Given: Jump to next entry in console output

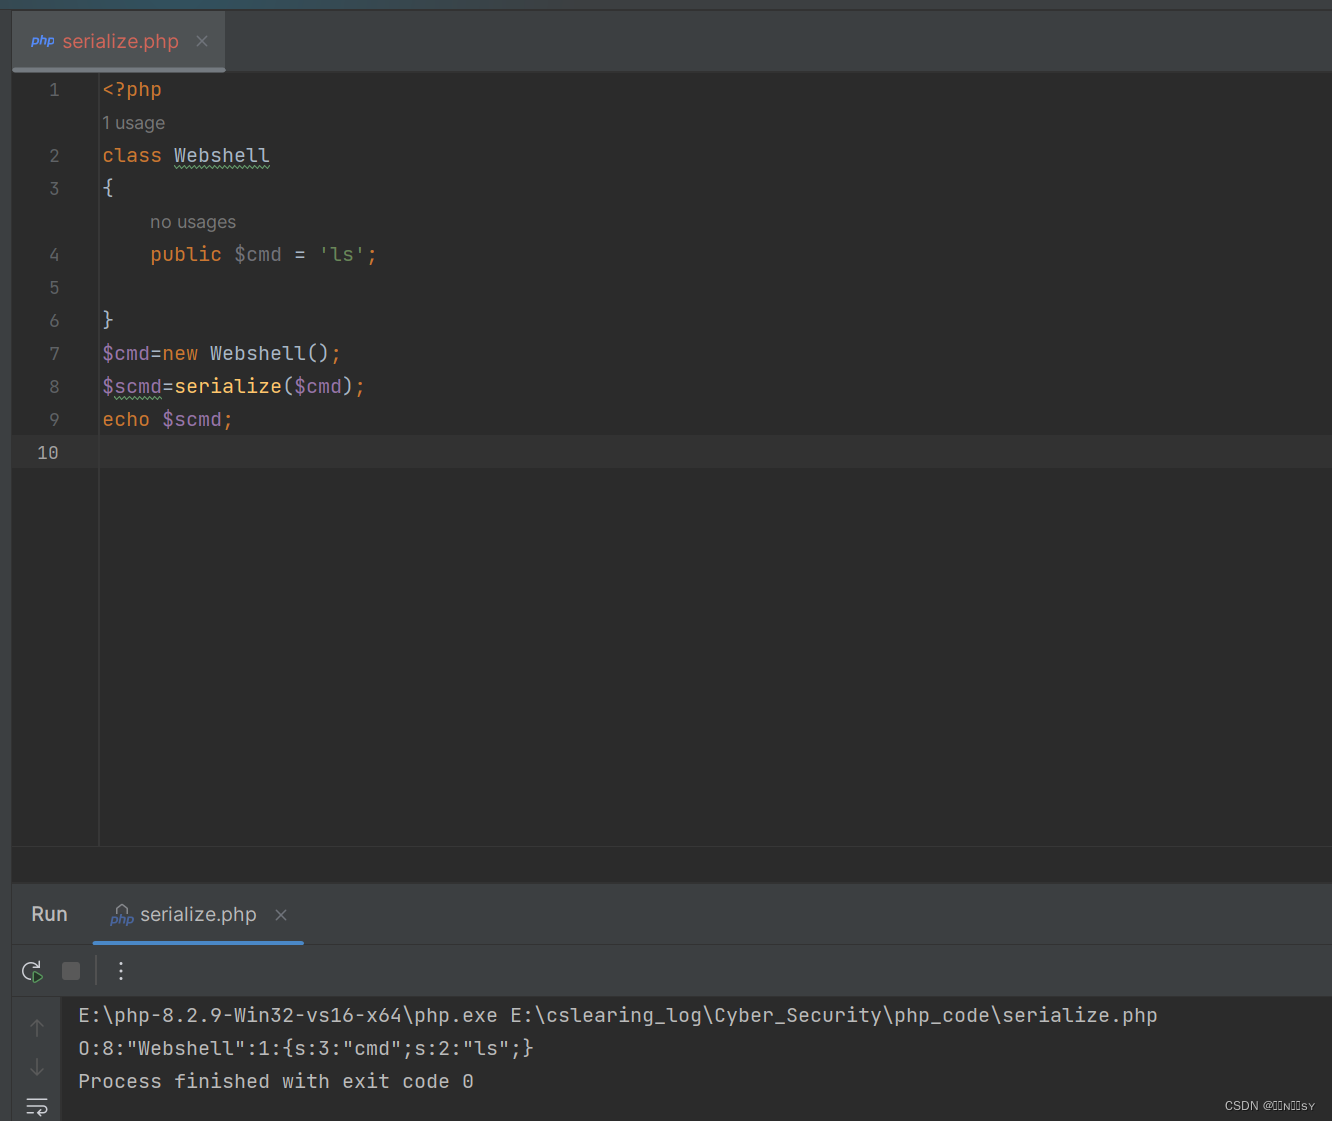Looking at the screenshot, I should coord(36,1067).
